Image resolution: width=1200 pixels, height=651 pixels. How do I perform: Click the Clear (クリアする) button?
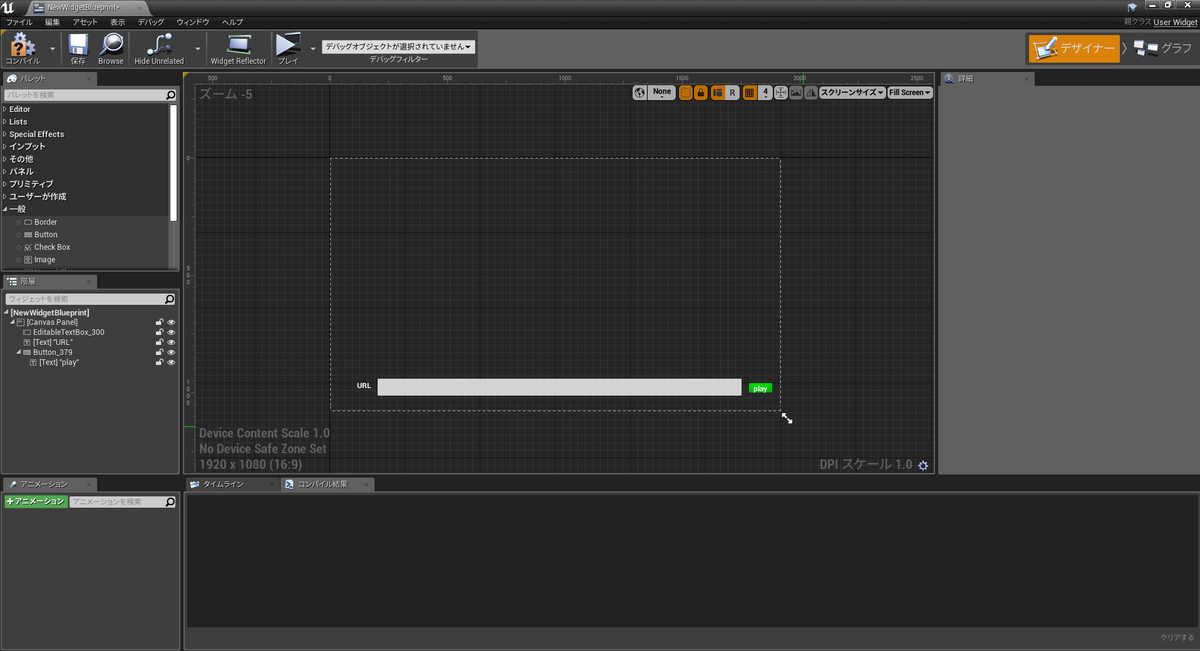(x=1176, y=637)
